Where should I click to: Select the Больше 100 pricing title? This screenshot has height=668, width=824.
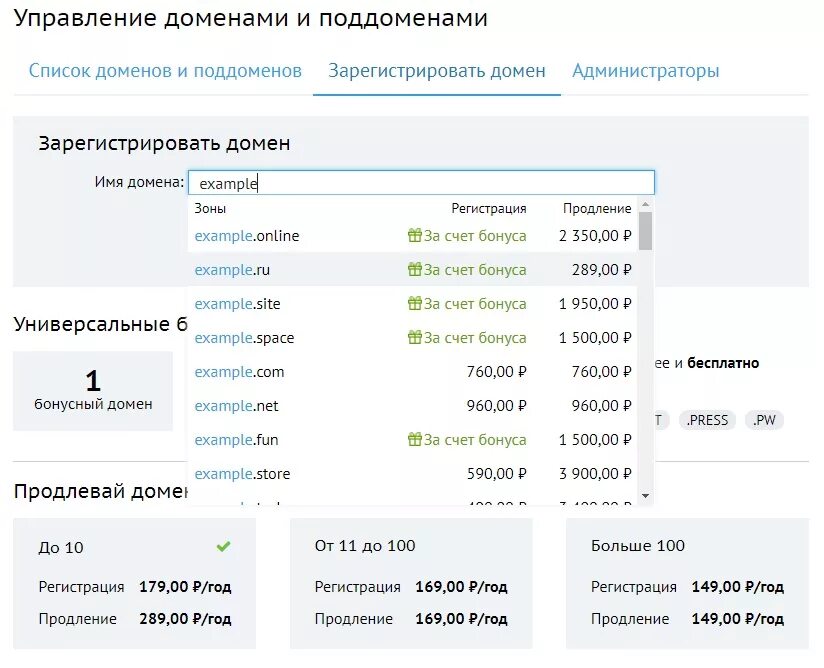tap(638, 546)
